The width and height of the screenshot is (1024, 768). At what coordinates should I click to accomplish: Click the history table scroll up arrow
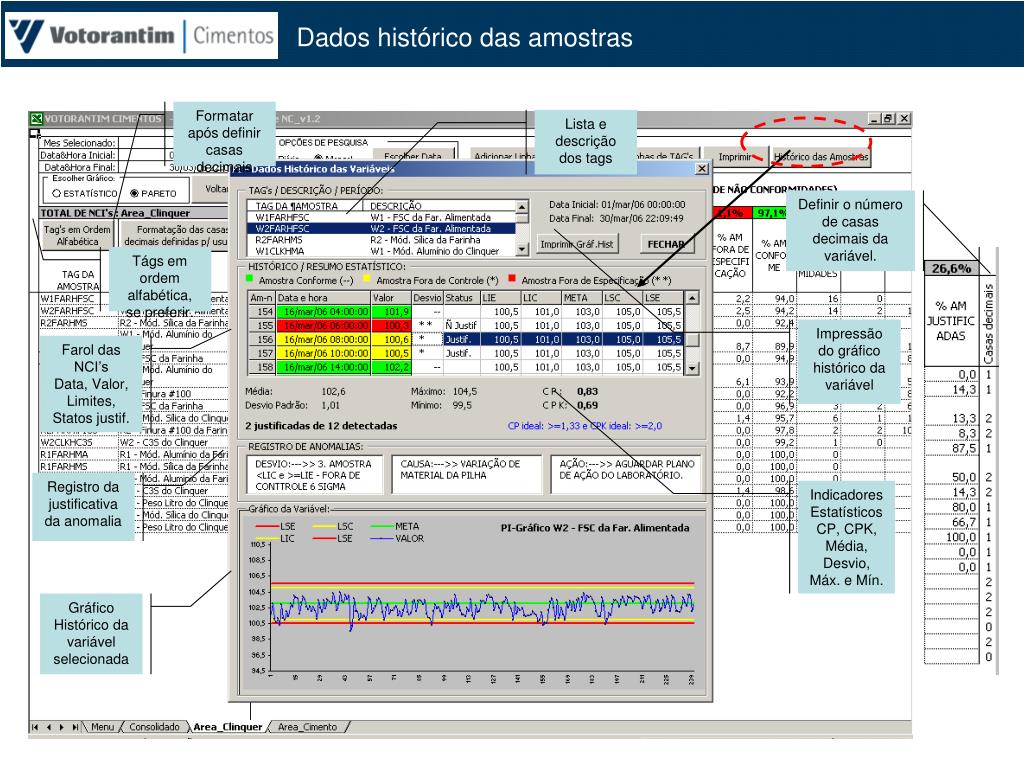point(692,298)
